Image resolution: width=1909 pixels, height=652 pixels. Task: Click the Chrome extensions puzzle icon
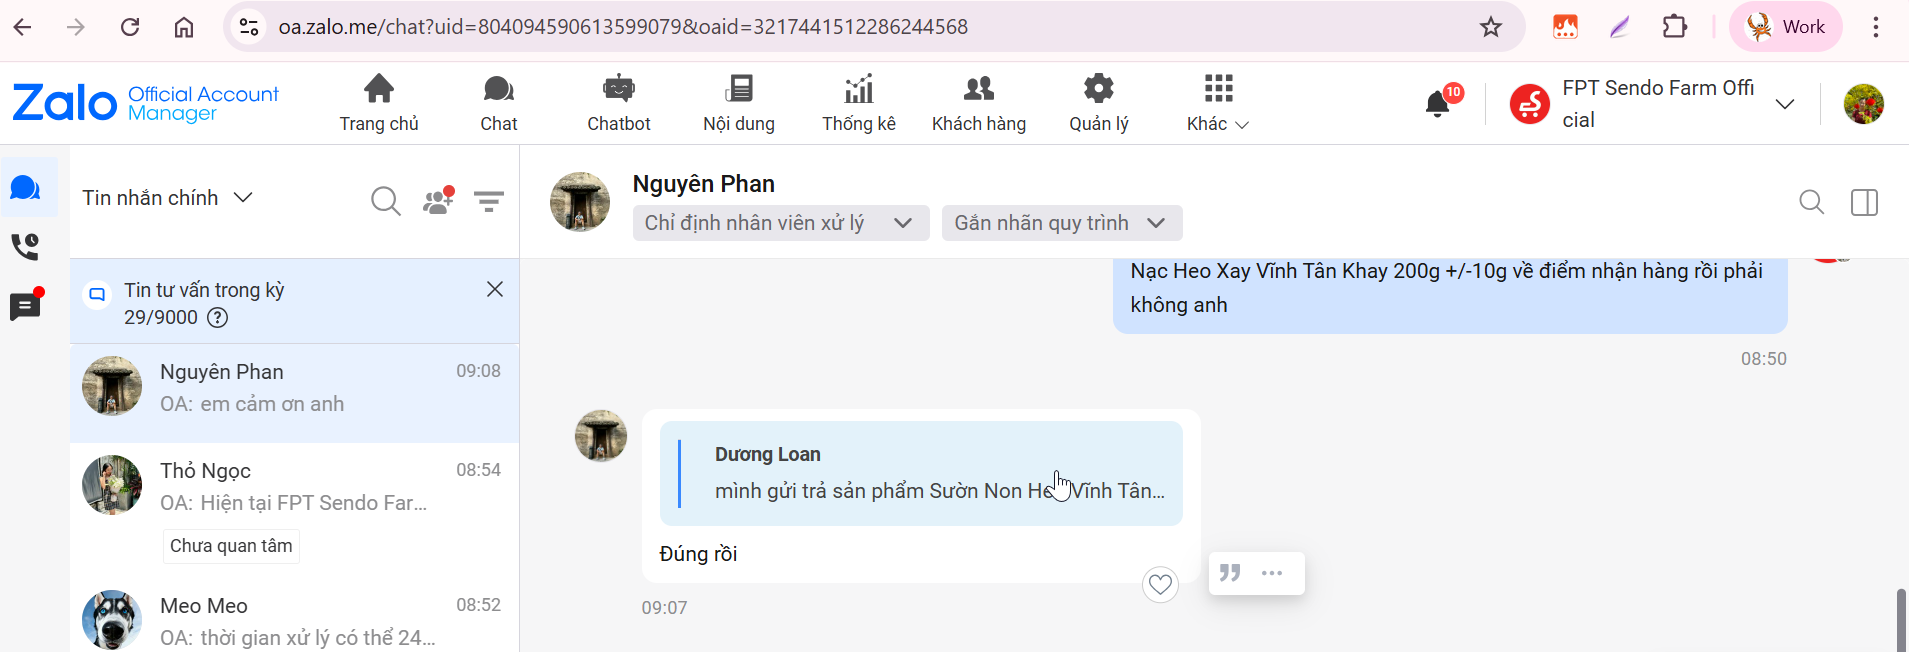(1674, 27)
